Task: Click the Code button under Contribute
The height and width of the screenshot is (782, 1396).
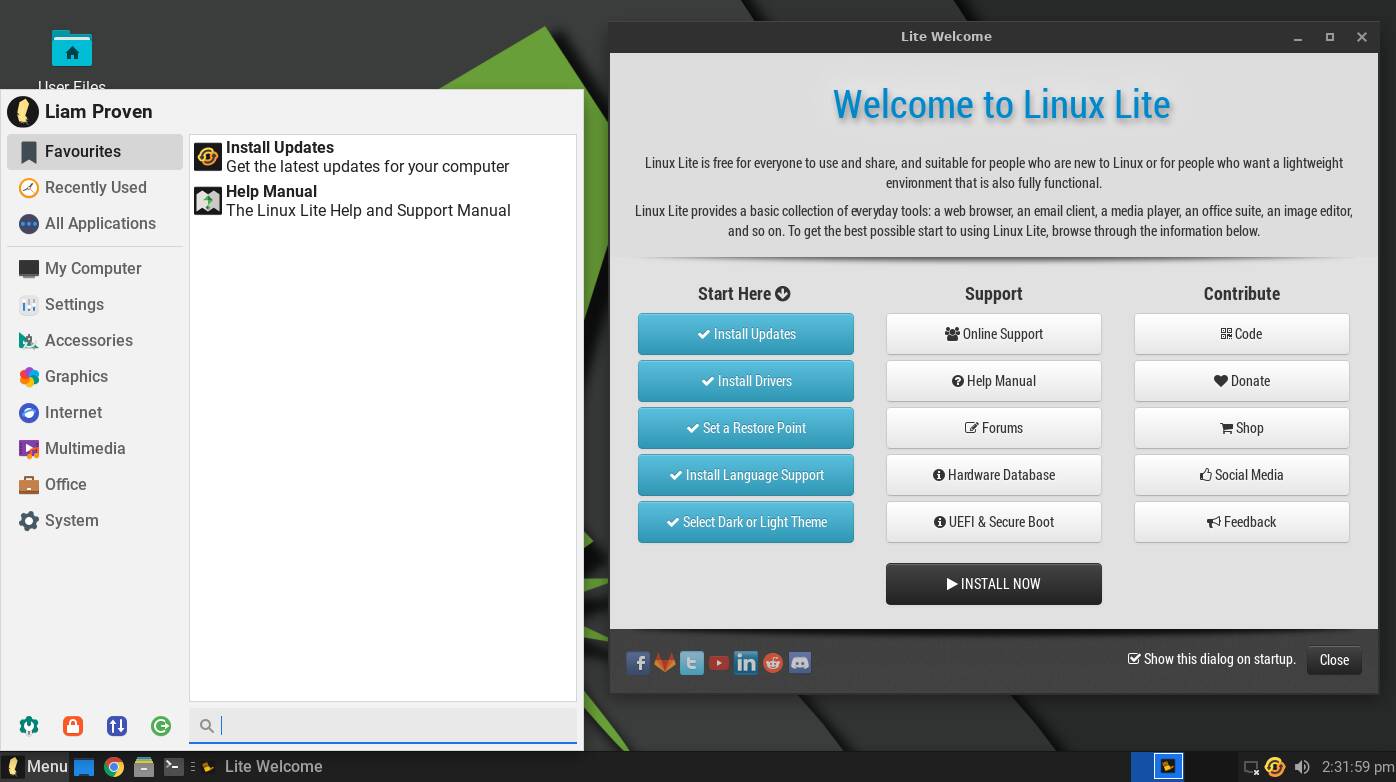Action: tap(1242, 334)
